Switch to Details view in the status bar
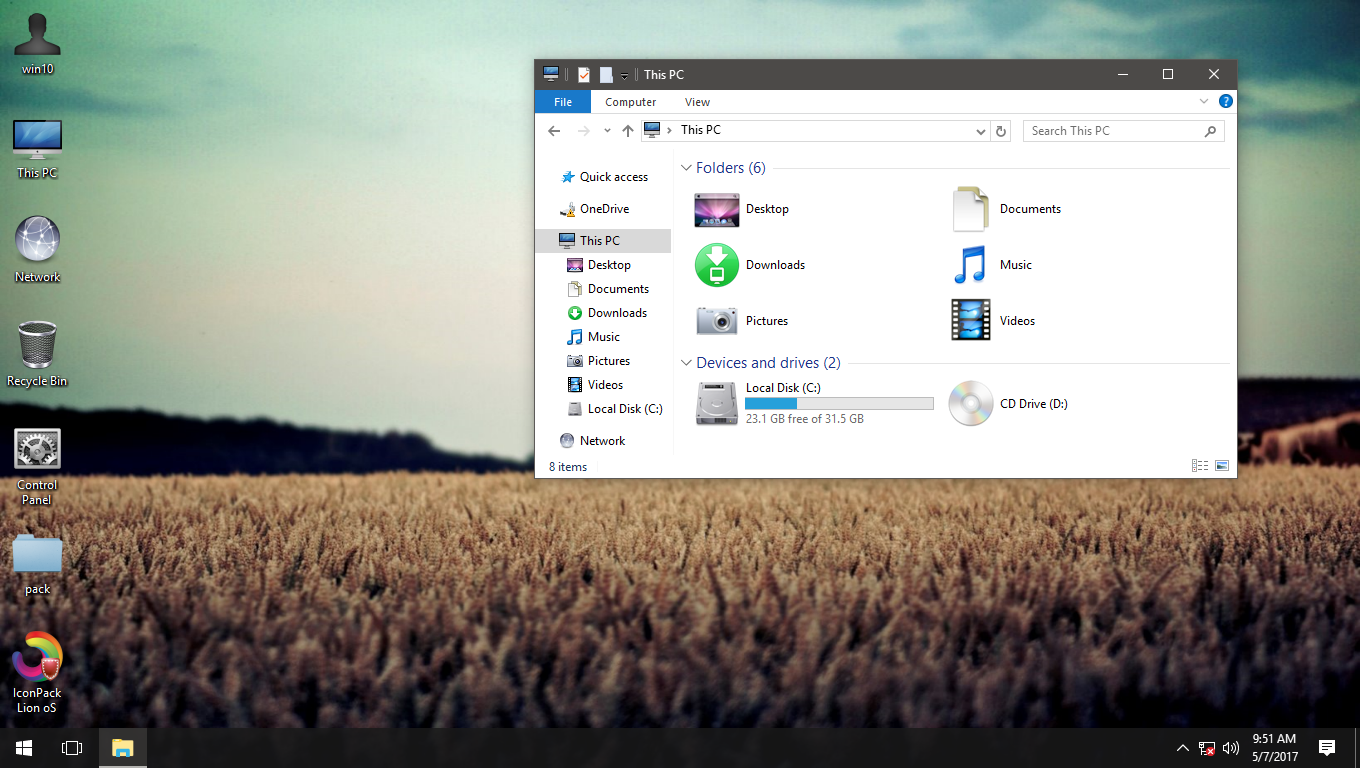The image size is (1360, 768). [x=1199, y=465]
